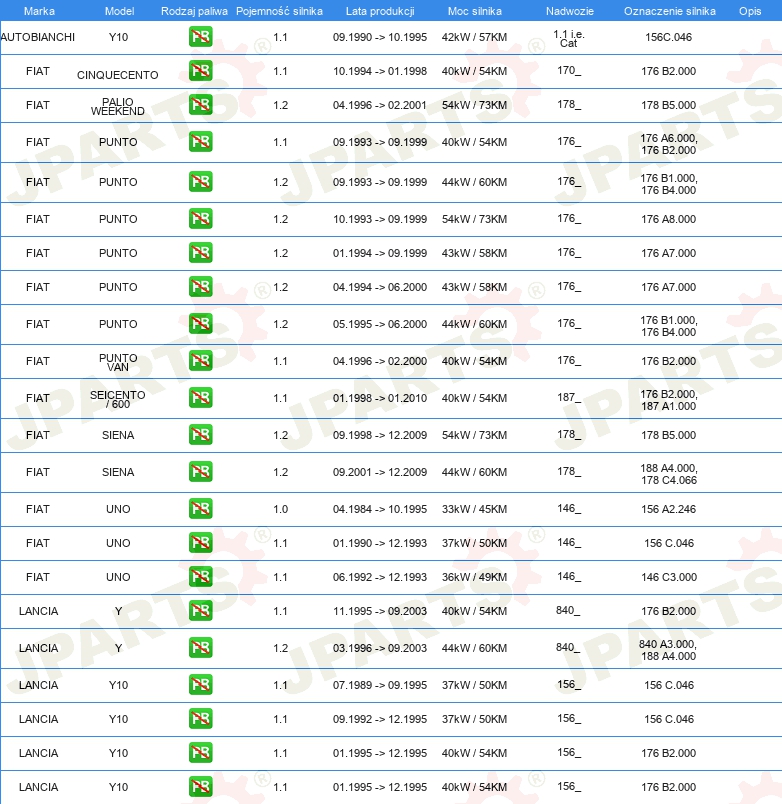Click the body code 170_
The width and height of the screenshot is (782, 804).
click(x=569, y=70)
